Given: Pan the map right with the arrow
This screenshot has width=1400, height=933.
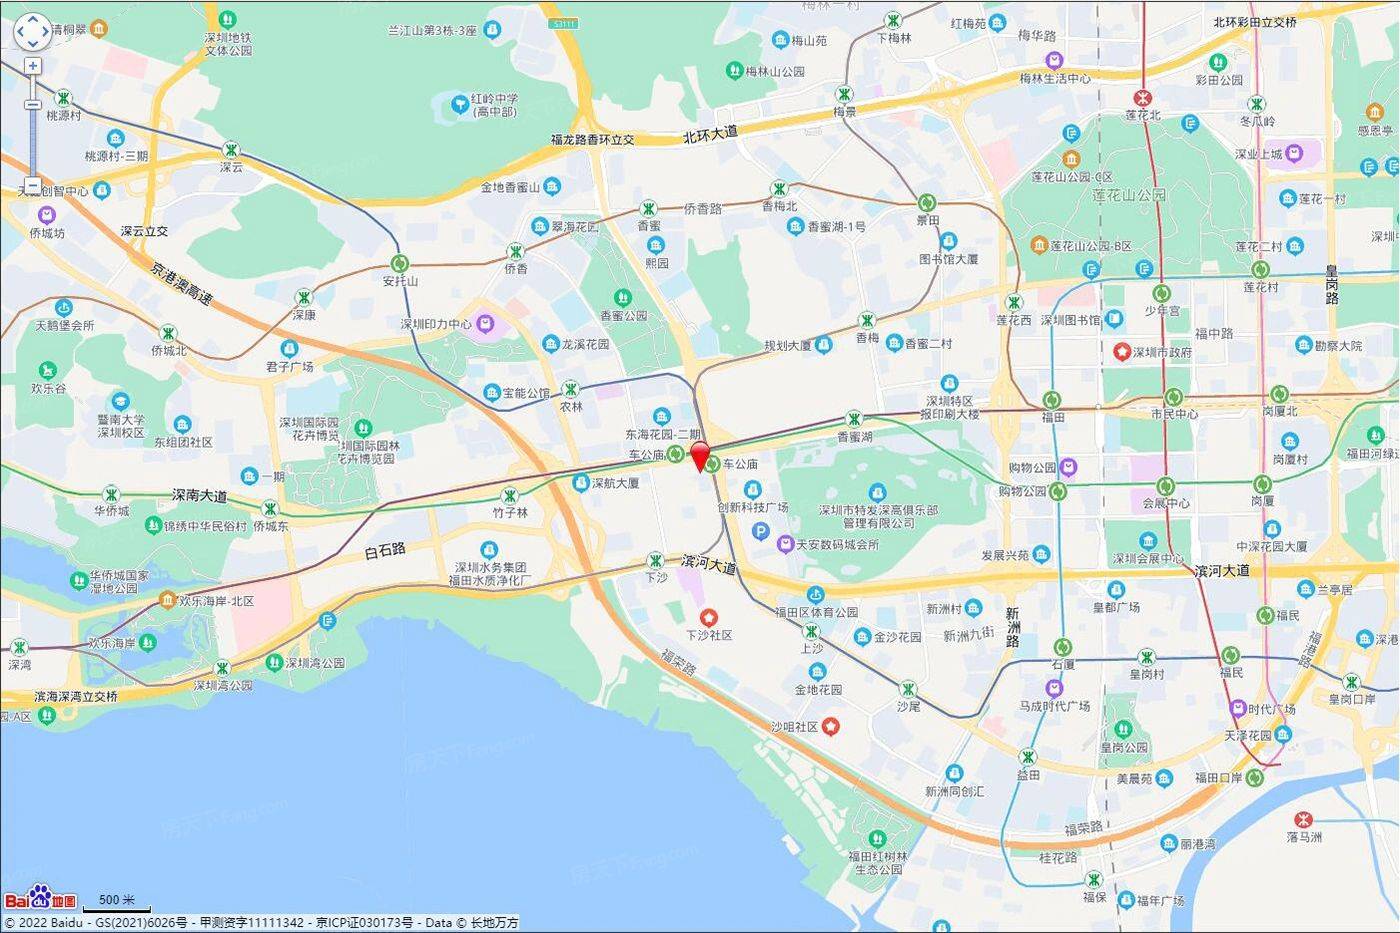Looking at the screenshot, I should pyautogui.click(x=44, y=32).
